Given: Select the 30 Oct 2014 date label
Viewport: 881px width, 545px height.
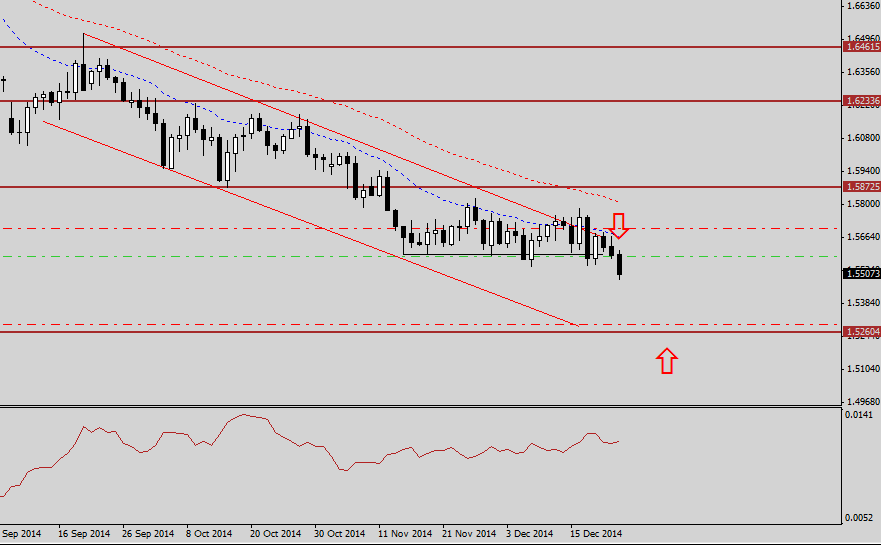Looking at the screenshot, I should 339,533.
